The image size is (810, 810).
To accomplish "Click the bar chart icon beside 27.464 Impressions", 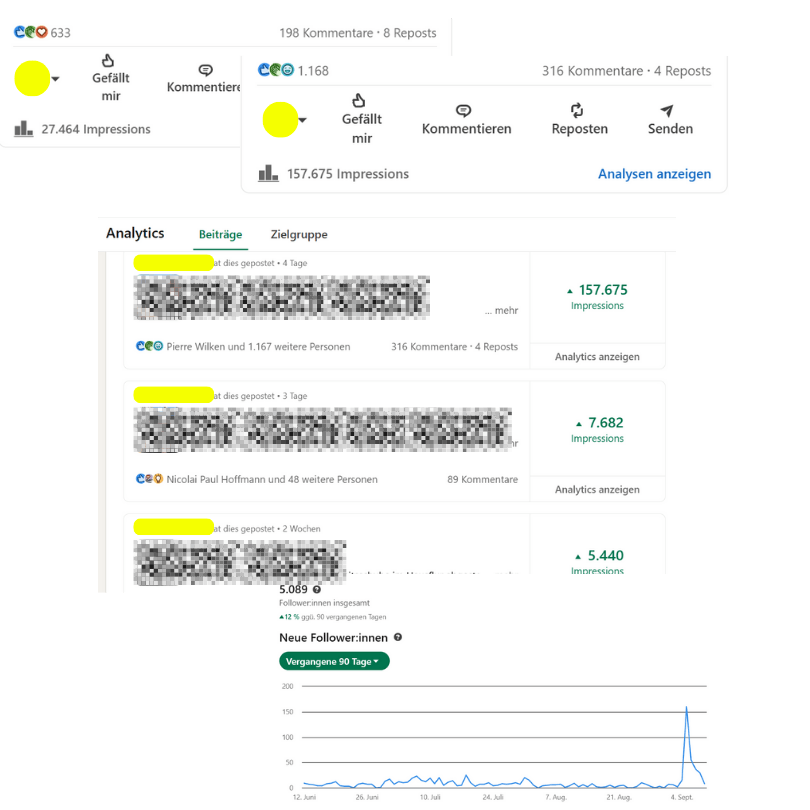I will [x=23, y=129].
